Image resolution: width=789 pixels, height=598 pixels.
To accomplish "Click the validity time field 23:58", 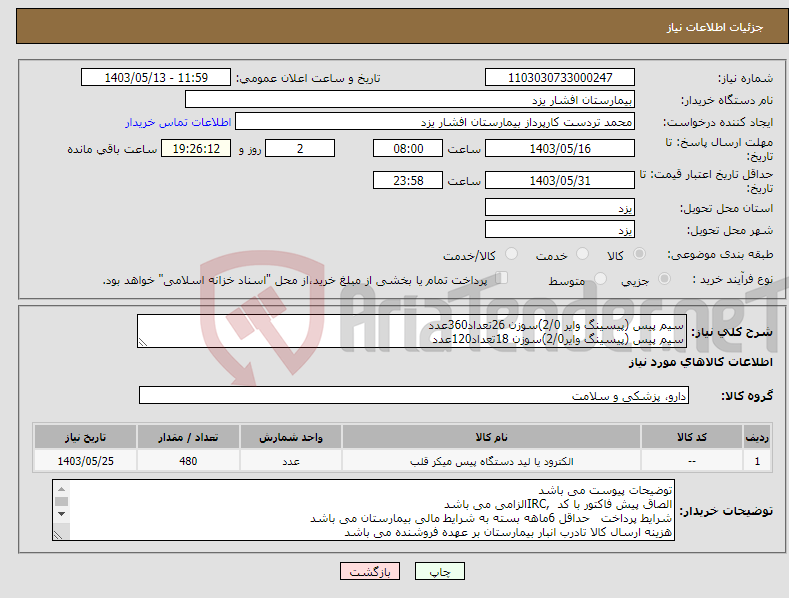I will (408, 180).
